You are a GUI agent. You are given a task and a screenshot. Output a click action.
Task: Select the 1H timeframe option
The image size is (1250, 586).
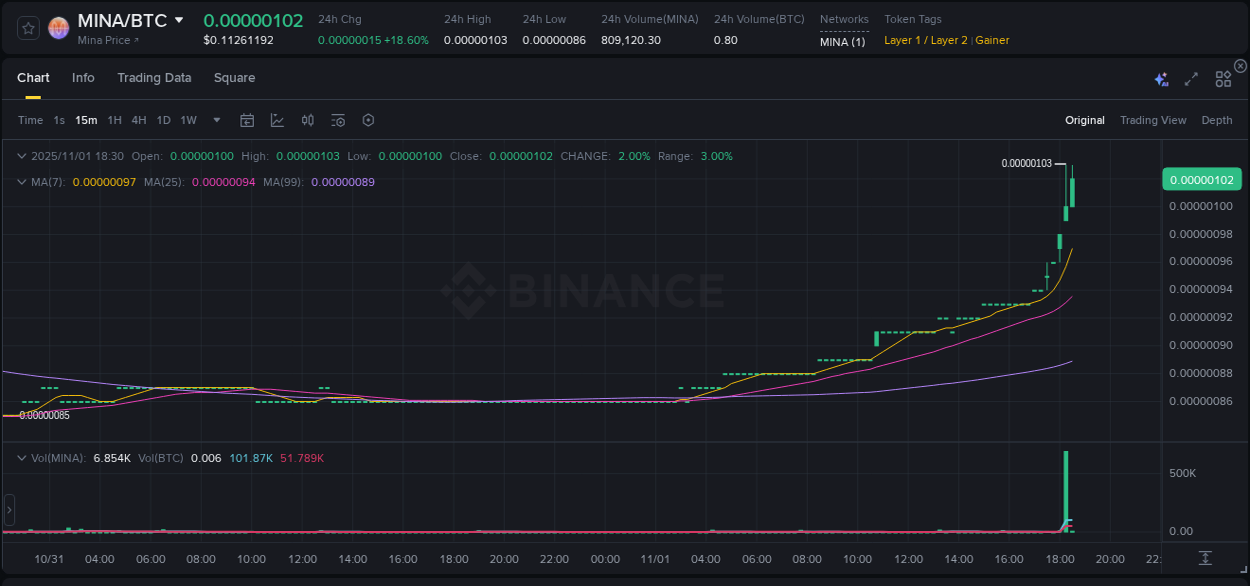[x=114, y=120]
